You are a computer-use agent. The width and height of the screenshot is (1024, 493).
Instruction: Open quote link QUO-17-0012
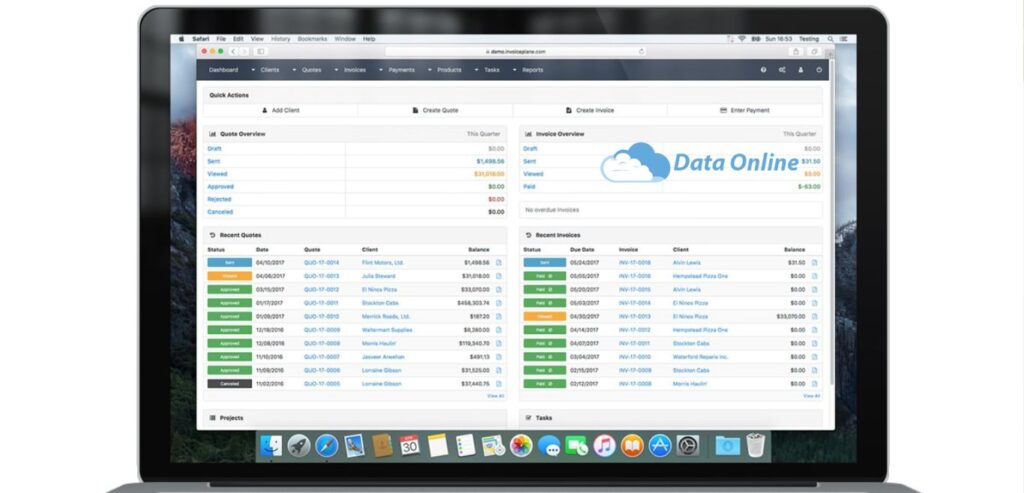pos(321,289)
